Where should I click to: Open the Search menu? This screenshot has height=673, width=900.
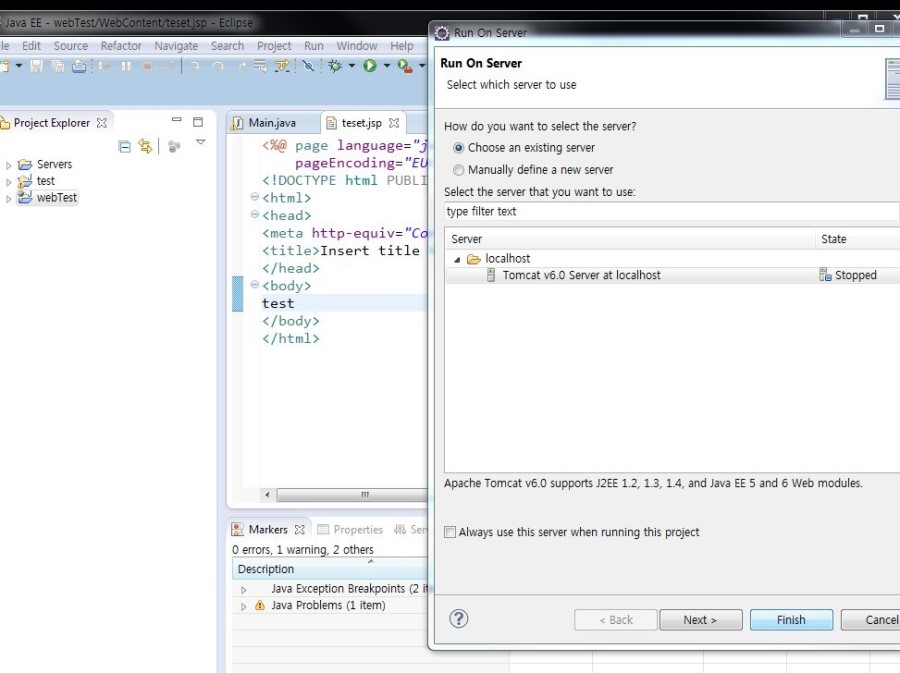click(x=227, y=46)
